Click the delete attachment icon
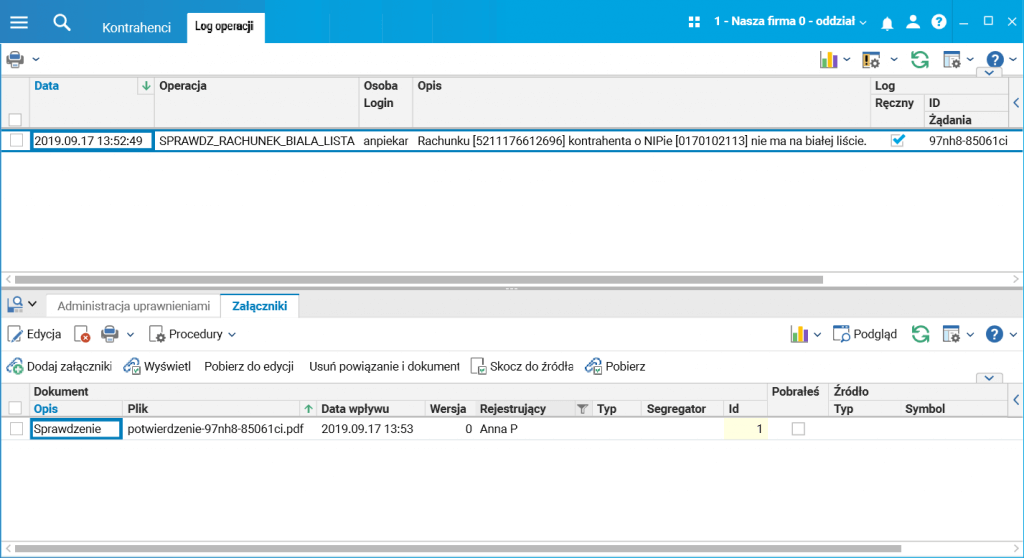The height and width of the screenshot is (558, 1024). (82, 335)
